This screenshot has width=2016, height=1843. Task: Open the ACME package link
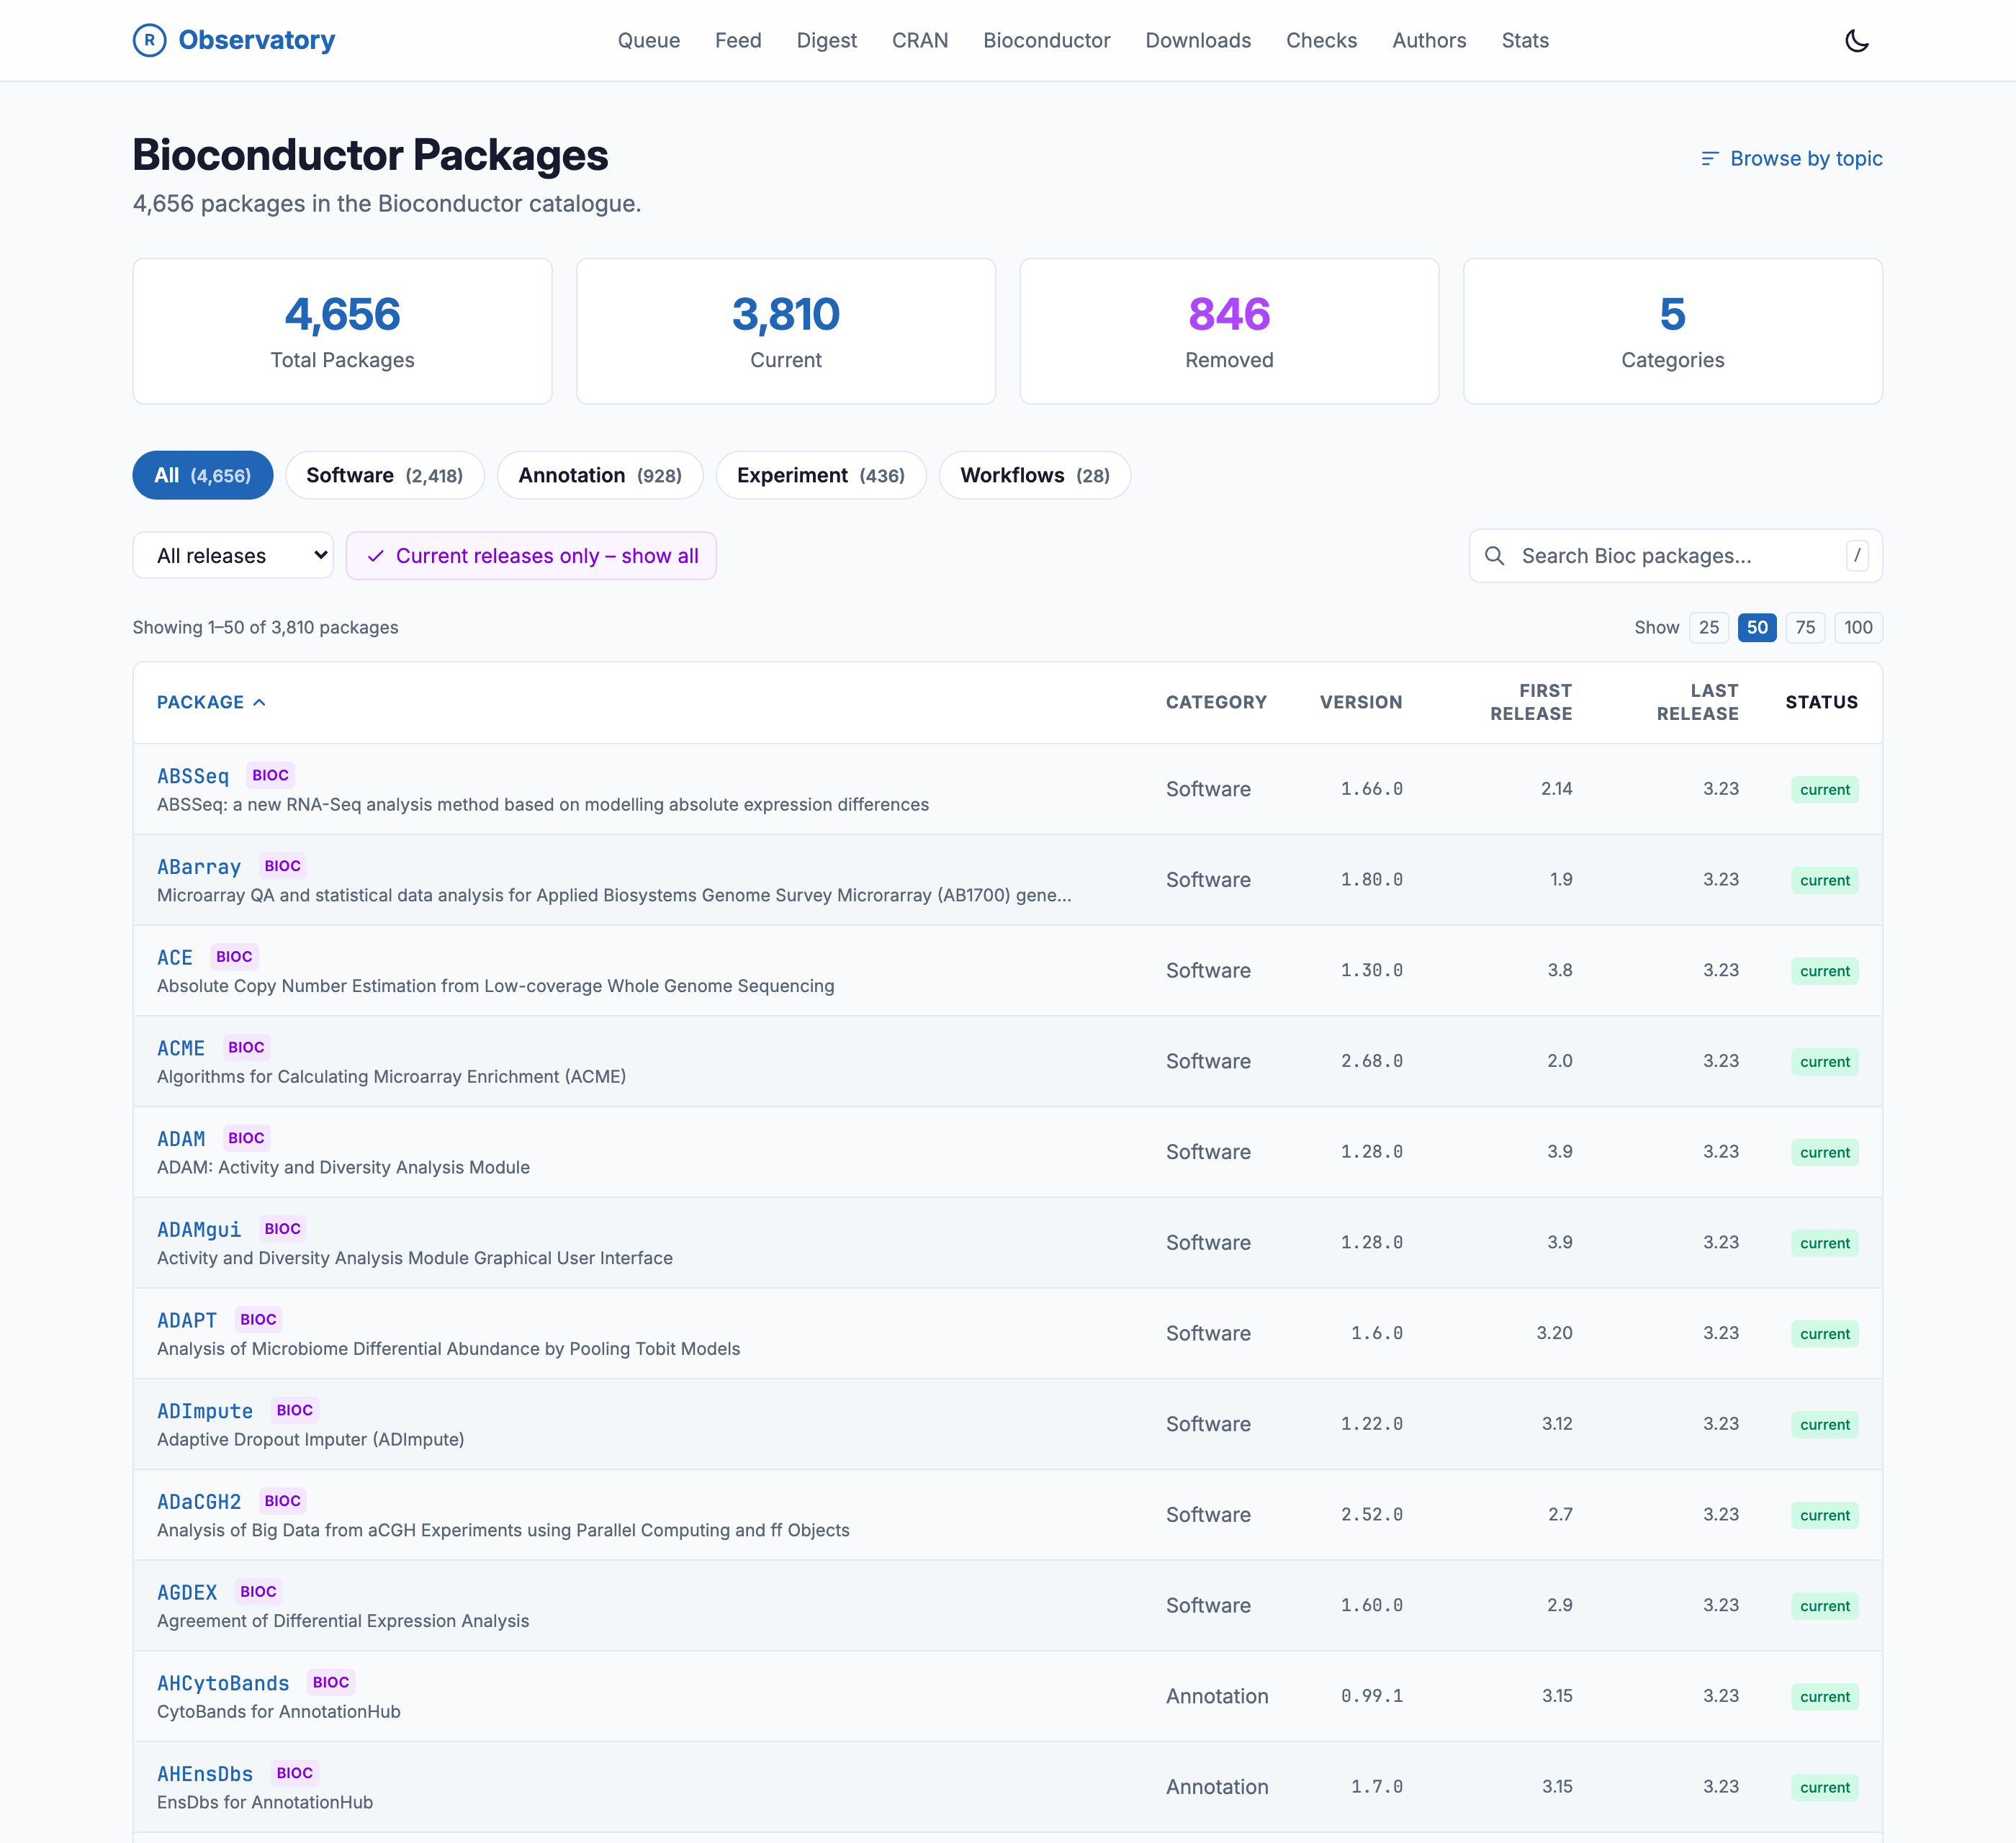[181, 1048]
